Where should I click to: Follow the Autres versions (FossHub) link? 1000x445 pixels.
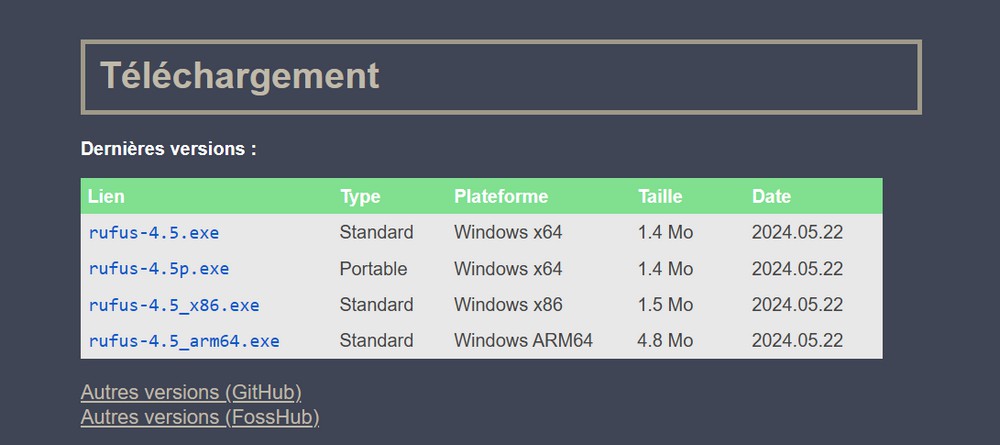click(x=200, y=417)
